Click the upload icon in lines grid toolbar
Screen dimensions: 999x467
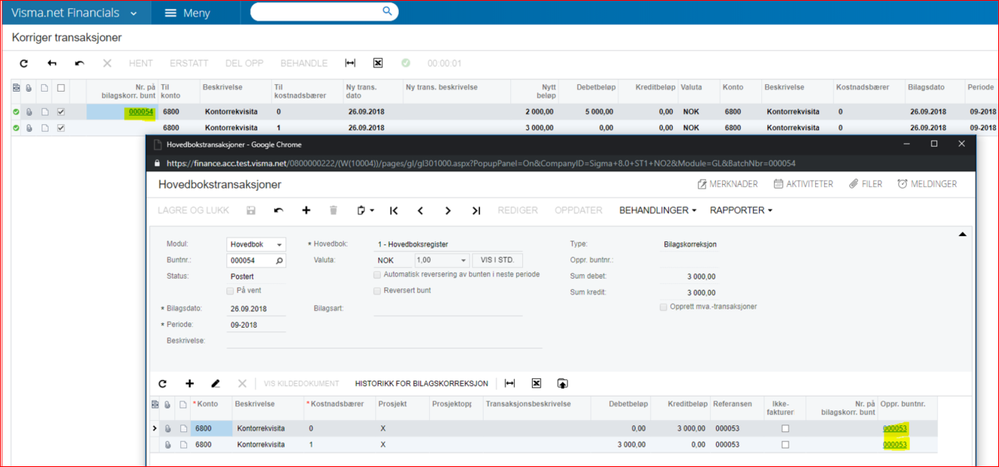562,383
